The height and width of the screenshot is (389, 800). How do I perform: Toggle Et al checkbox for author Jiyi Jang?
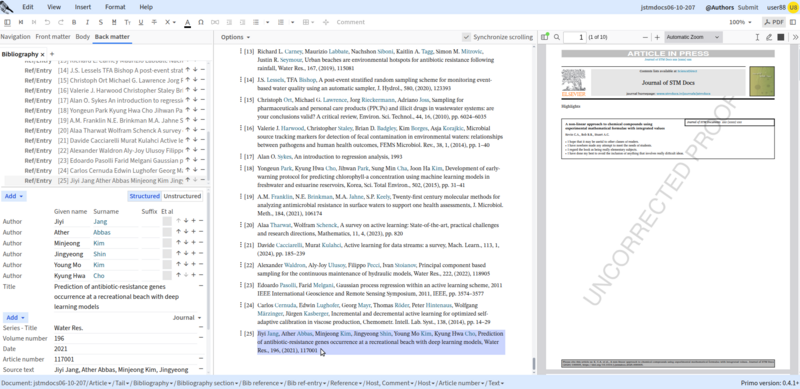(x=167, y=221)
